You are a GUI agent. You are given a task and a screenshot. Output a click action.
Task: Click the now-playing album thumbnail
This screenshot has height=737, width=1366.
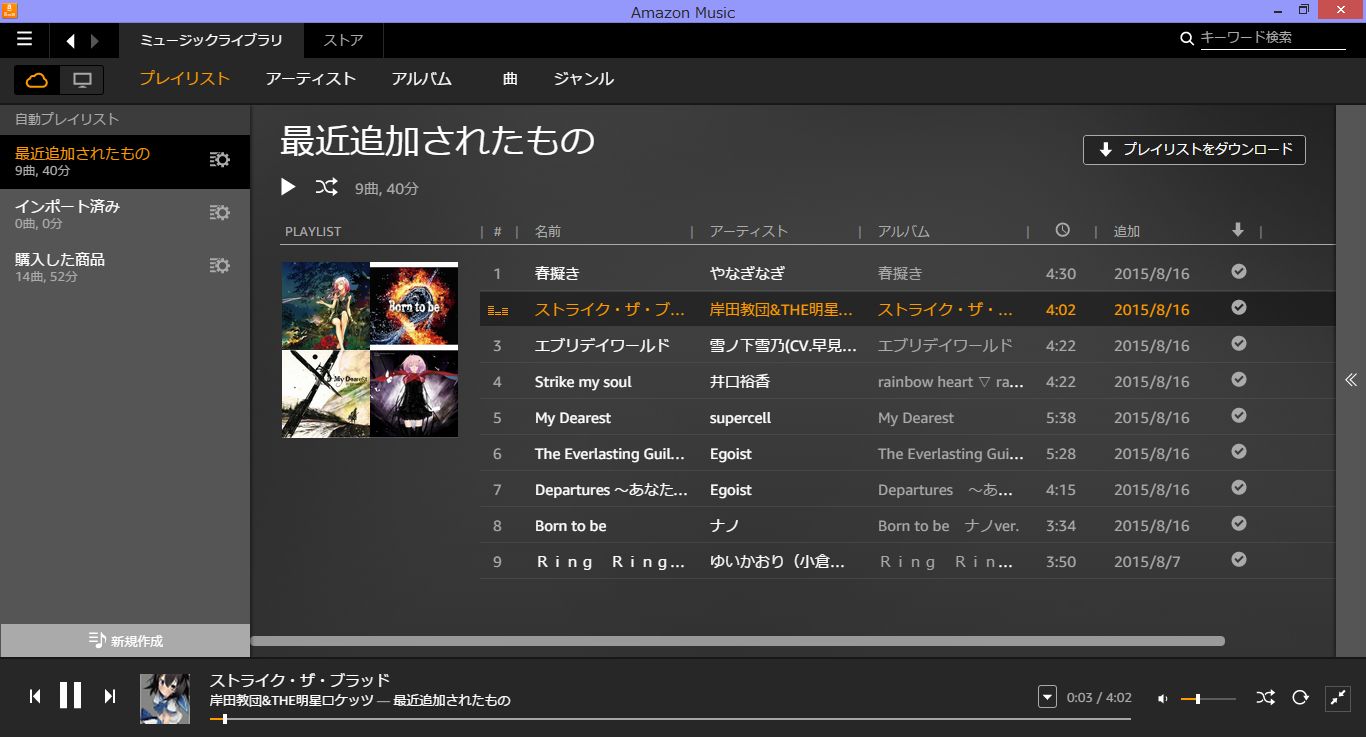(165, 698)
